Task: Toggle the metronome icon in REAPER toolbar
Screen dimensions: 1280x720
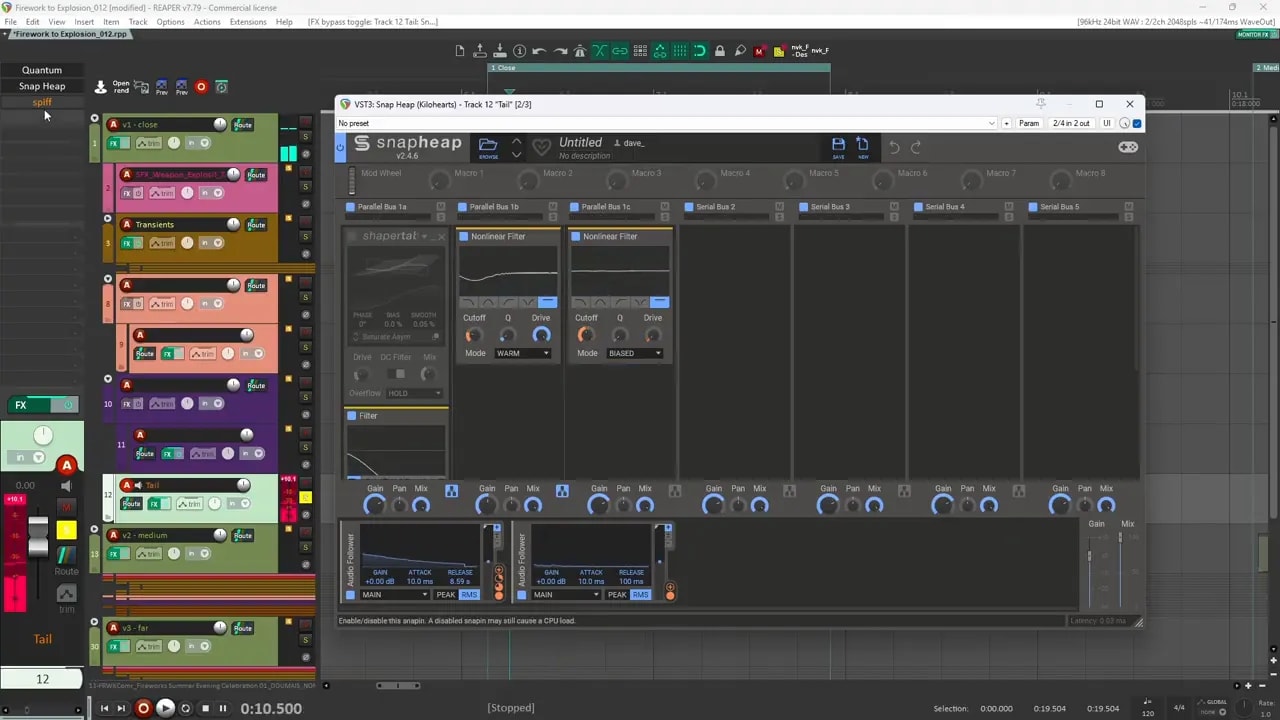Action: pos(580,51)
